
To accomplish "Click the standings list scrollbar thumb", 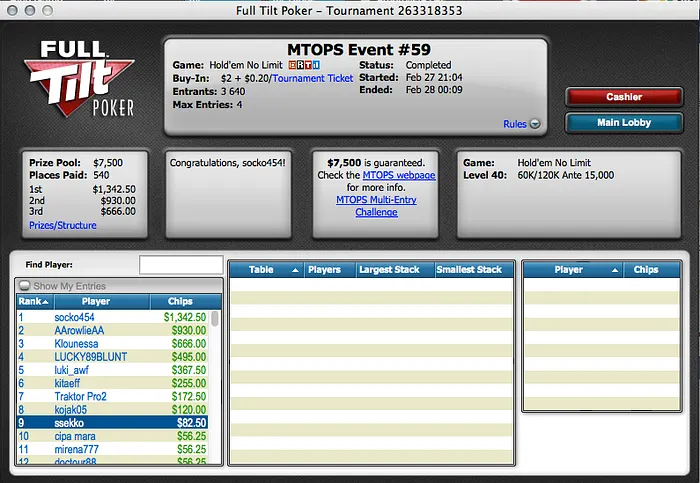I will pos(215,319).
